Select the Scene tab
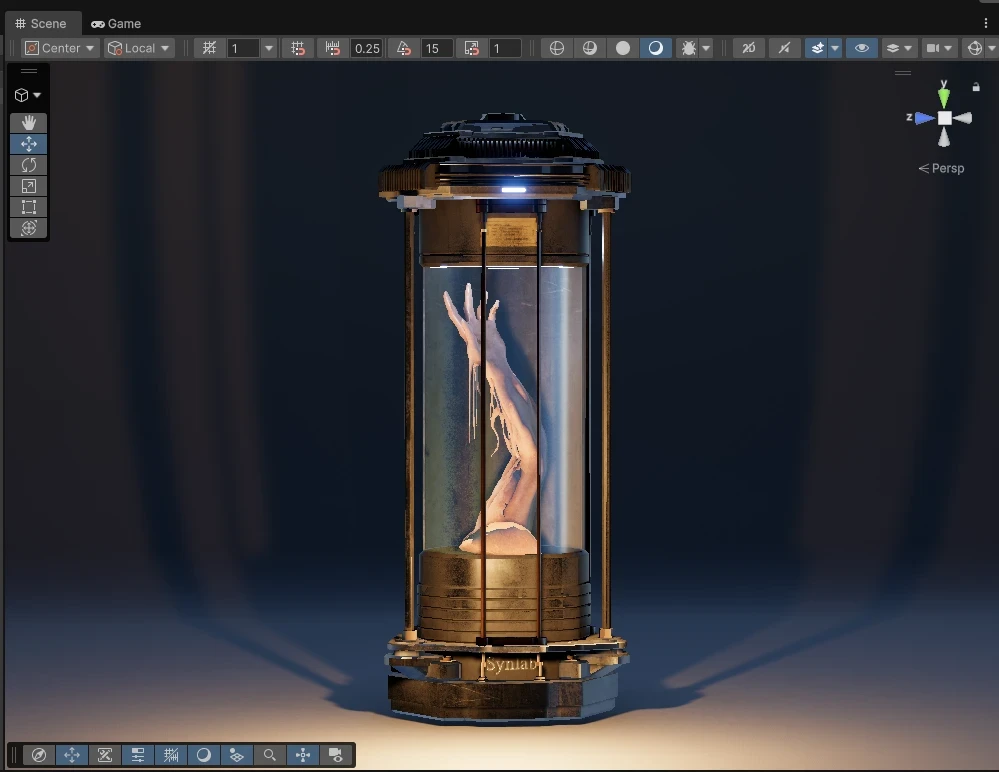 [42, 23]
